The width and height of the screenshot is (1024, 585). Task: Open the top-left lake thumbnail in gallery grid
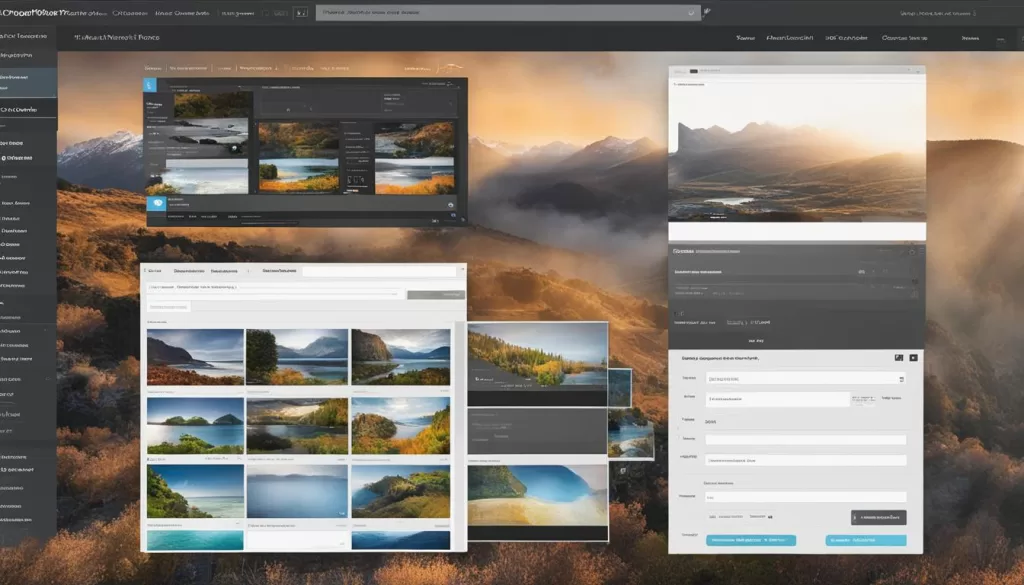coord(195,356)
